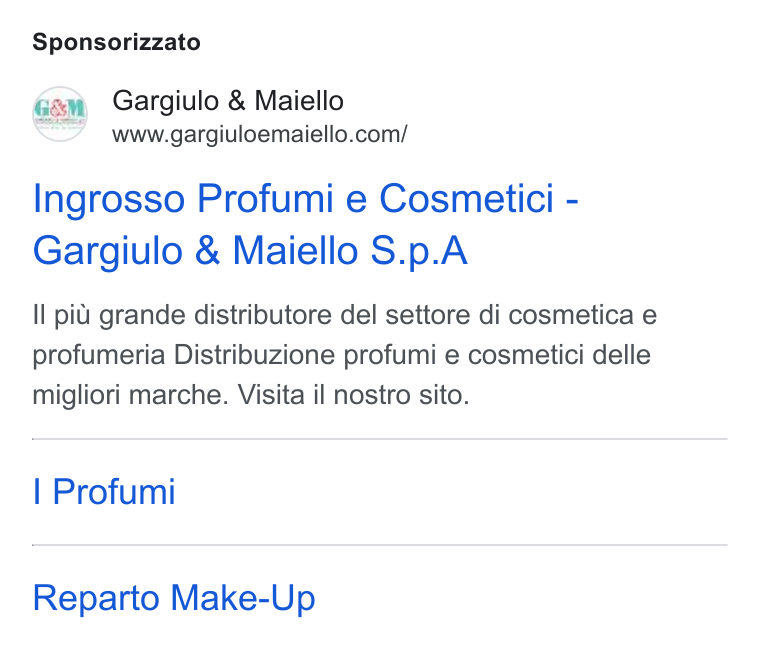This screenshot has height=650, width=760.
Task: Open the Reparto Make-Up sitelink
Action: click(x=174, y=598)
